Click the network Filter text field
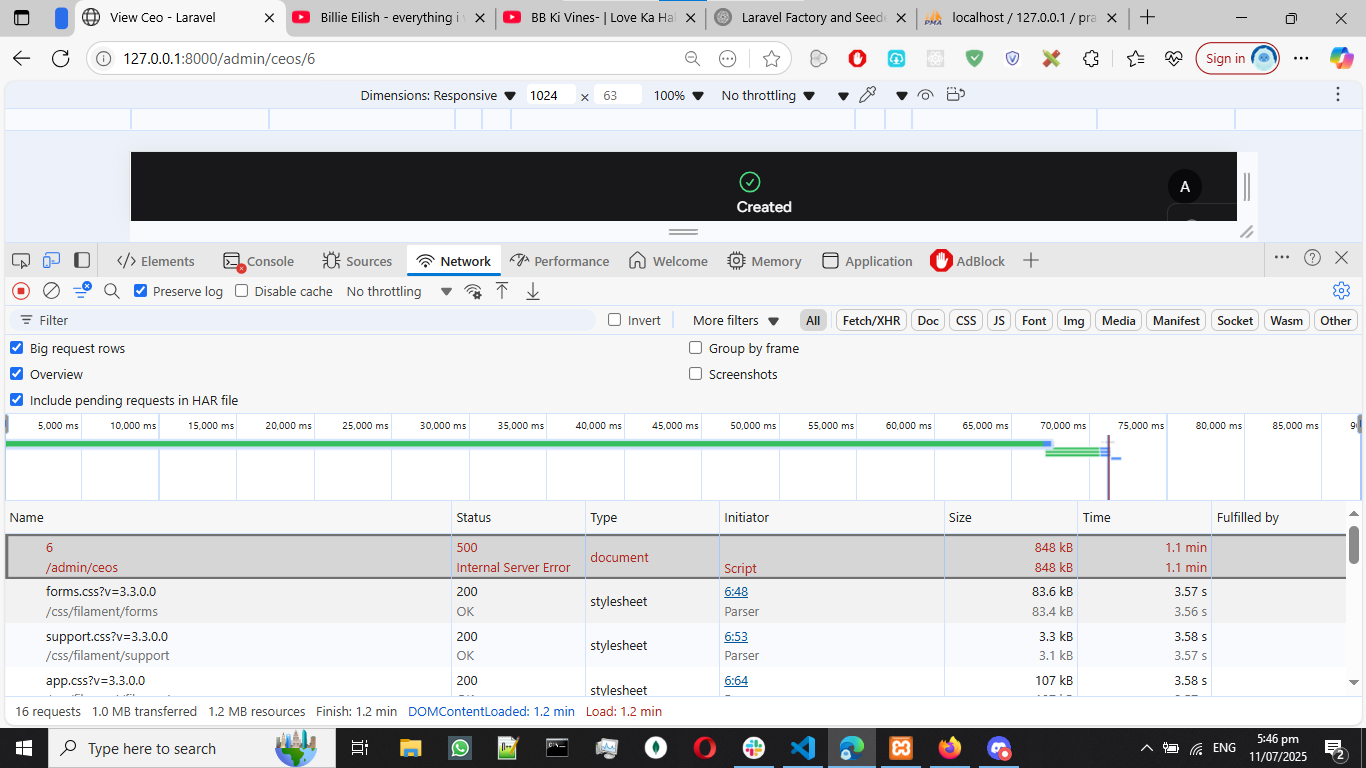This screenshot has height=768, width=1366. [x=300, y=320]
